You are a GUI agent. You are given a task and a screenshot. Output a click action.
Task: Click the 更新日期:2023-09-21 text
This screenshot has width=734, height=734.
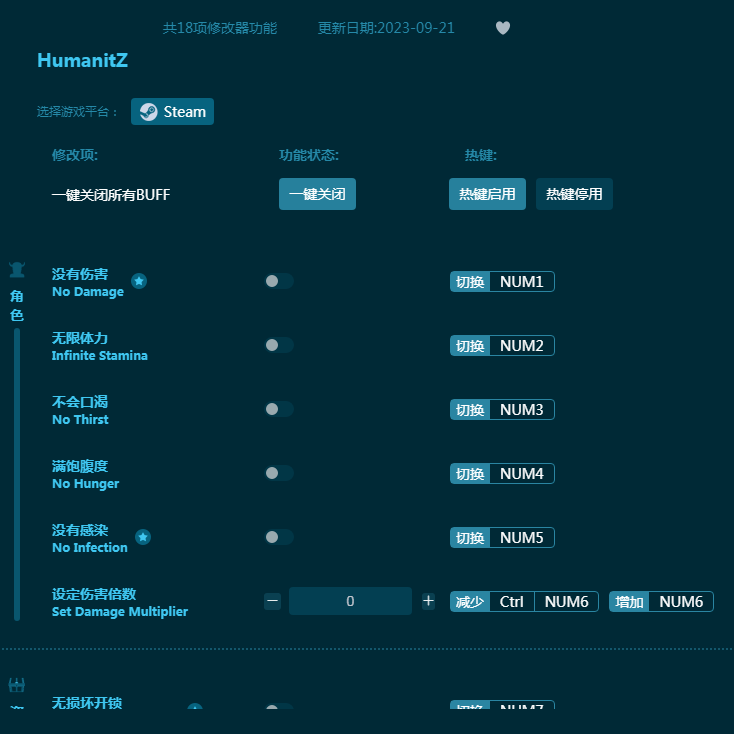tap(386, 28)
